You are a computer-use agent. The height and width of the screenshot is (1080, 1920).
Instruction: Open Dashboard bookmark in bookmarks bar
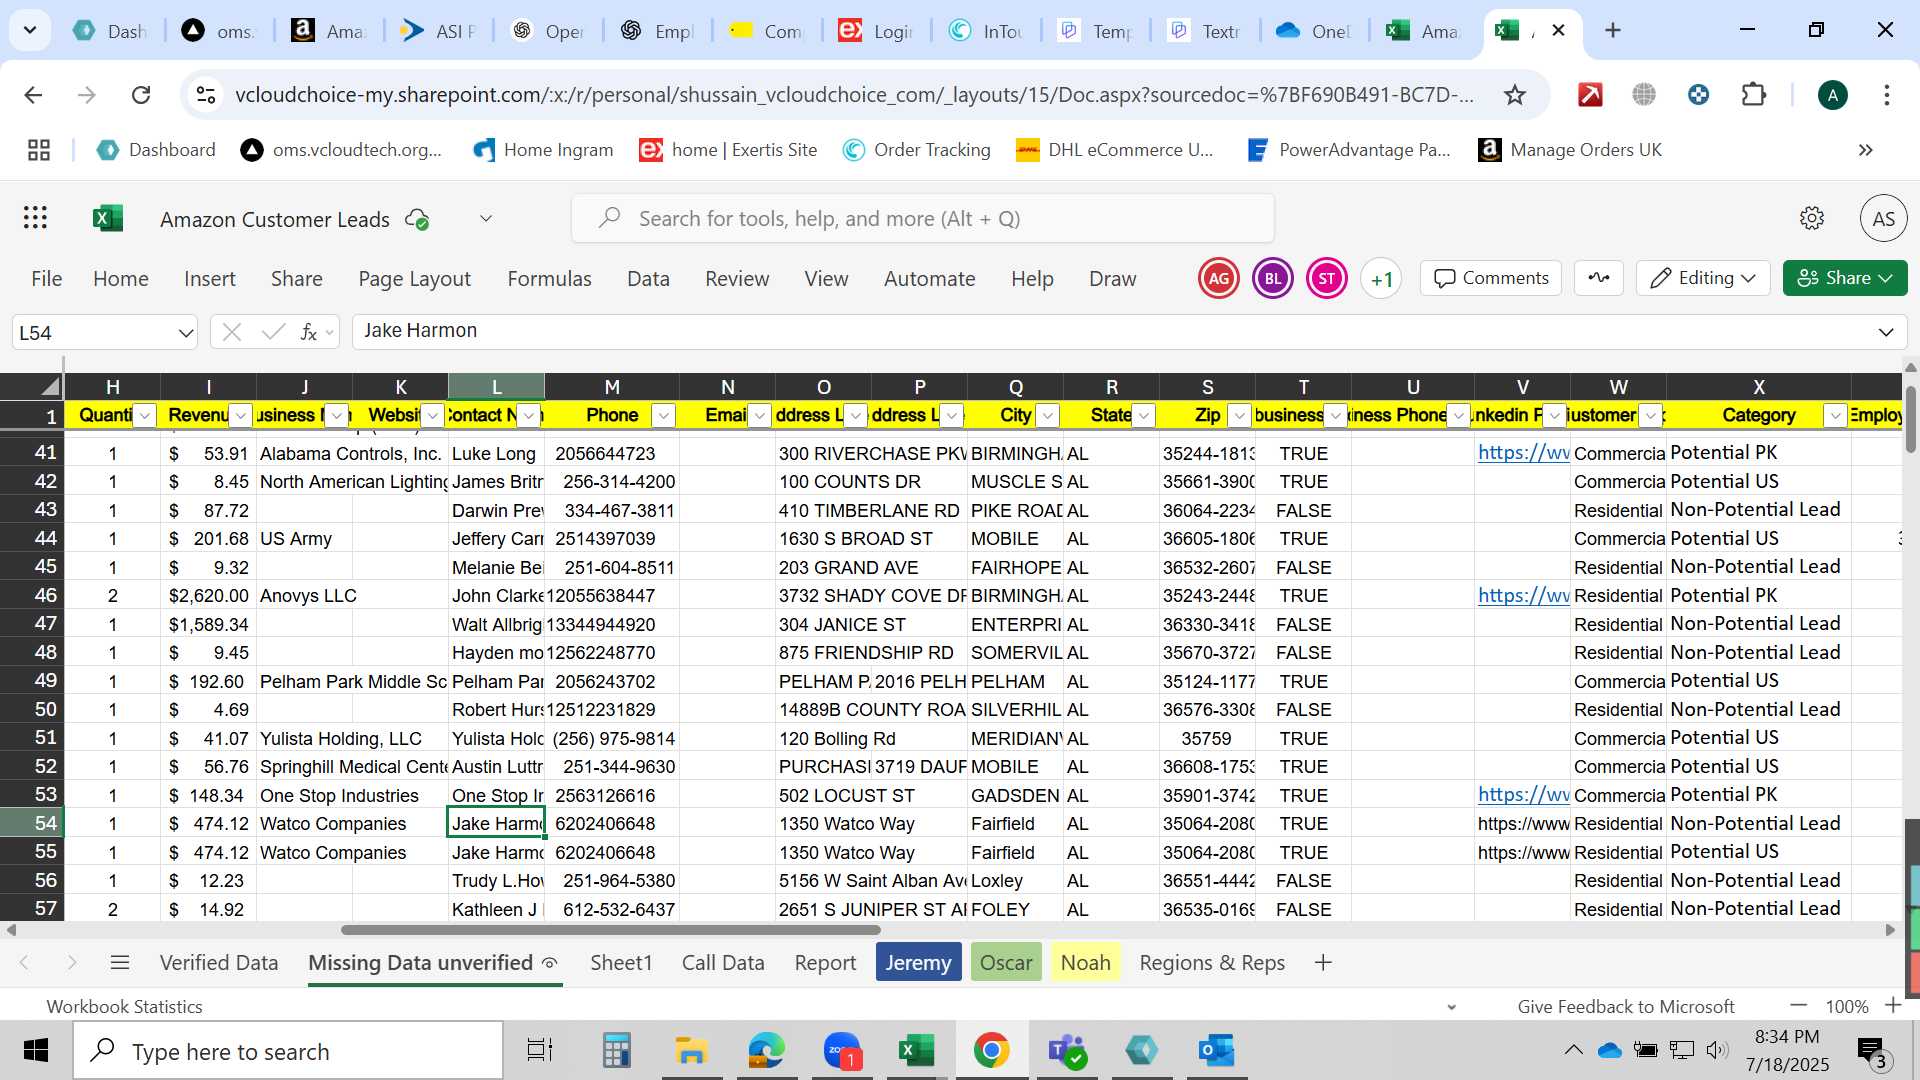[x=156, y=150]
